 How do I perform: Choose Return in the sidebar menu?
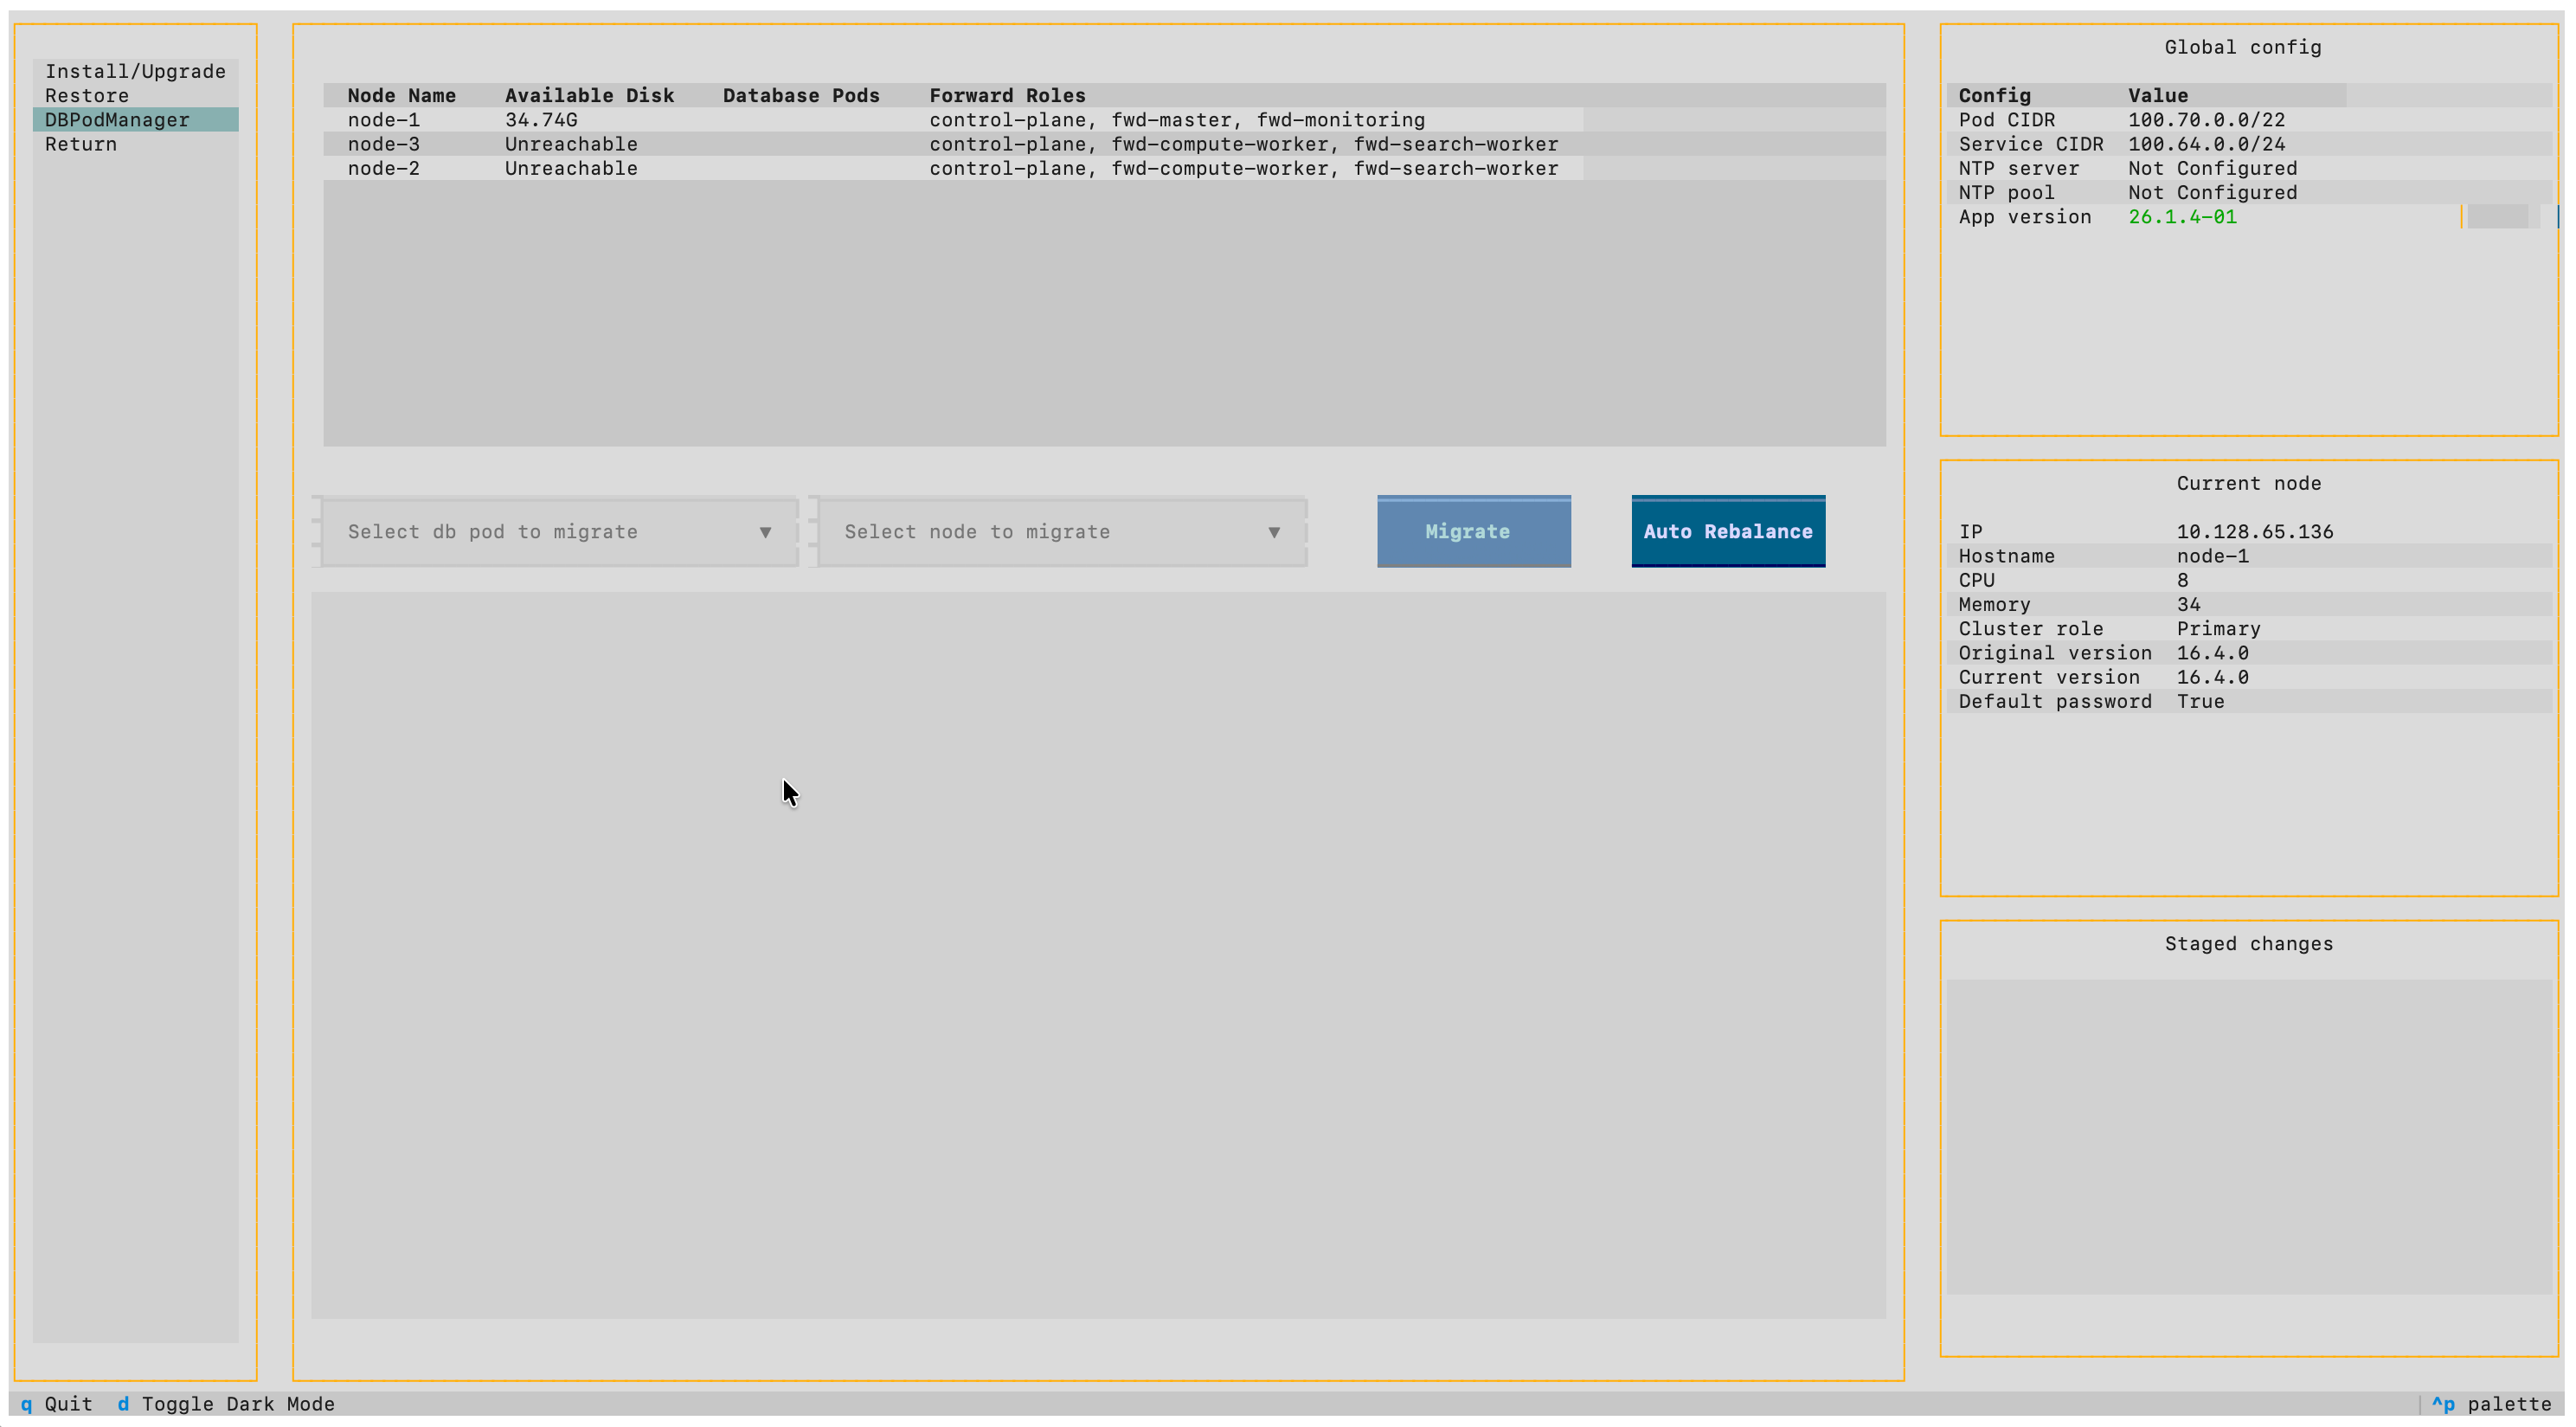pos(135,144)
